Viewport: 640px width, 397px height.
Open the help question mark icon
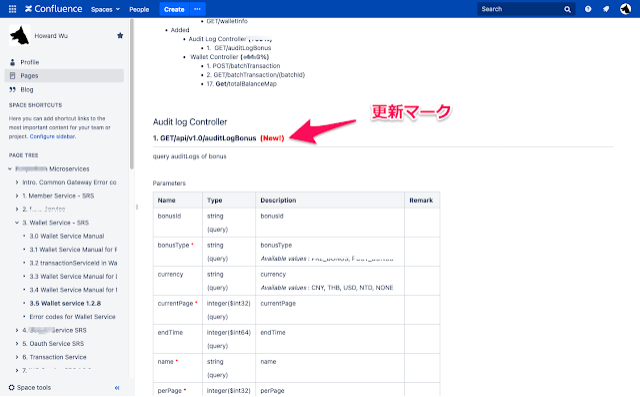588,9
